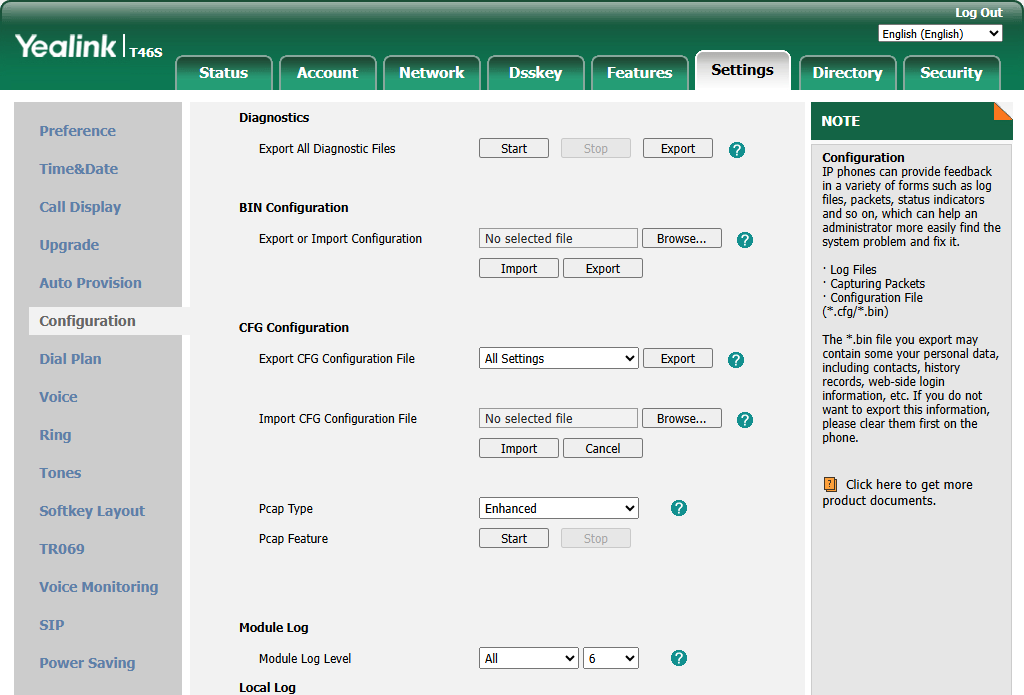Click the Import CFG file path field
The image size is (1024, 695).
[558, 418]
